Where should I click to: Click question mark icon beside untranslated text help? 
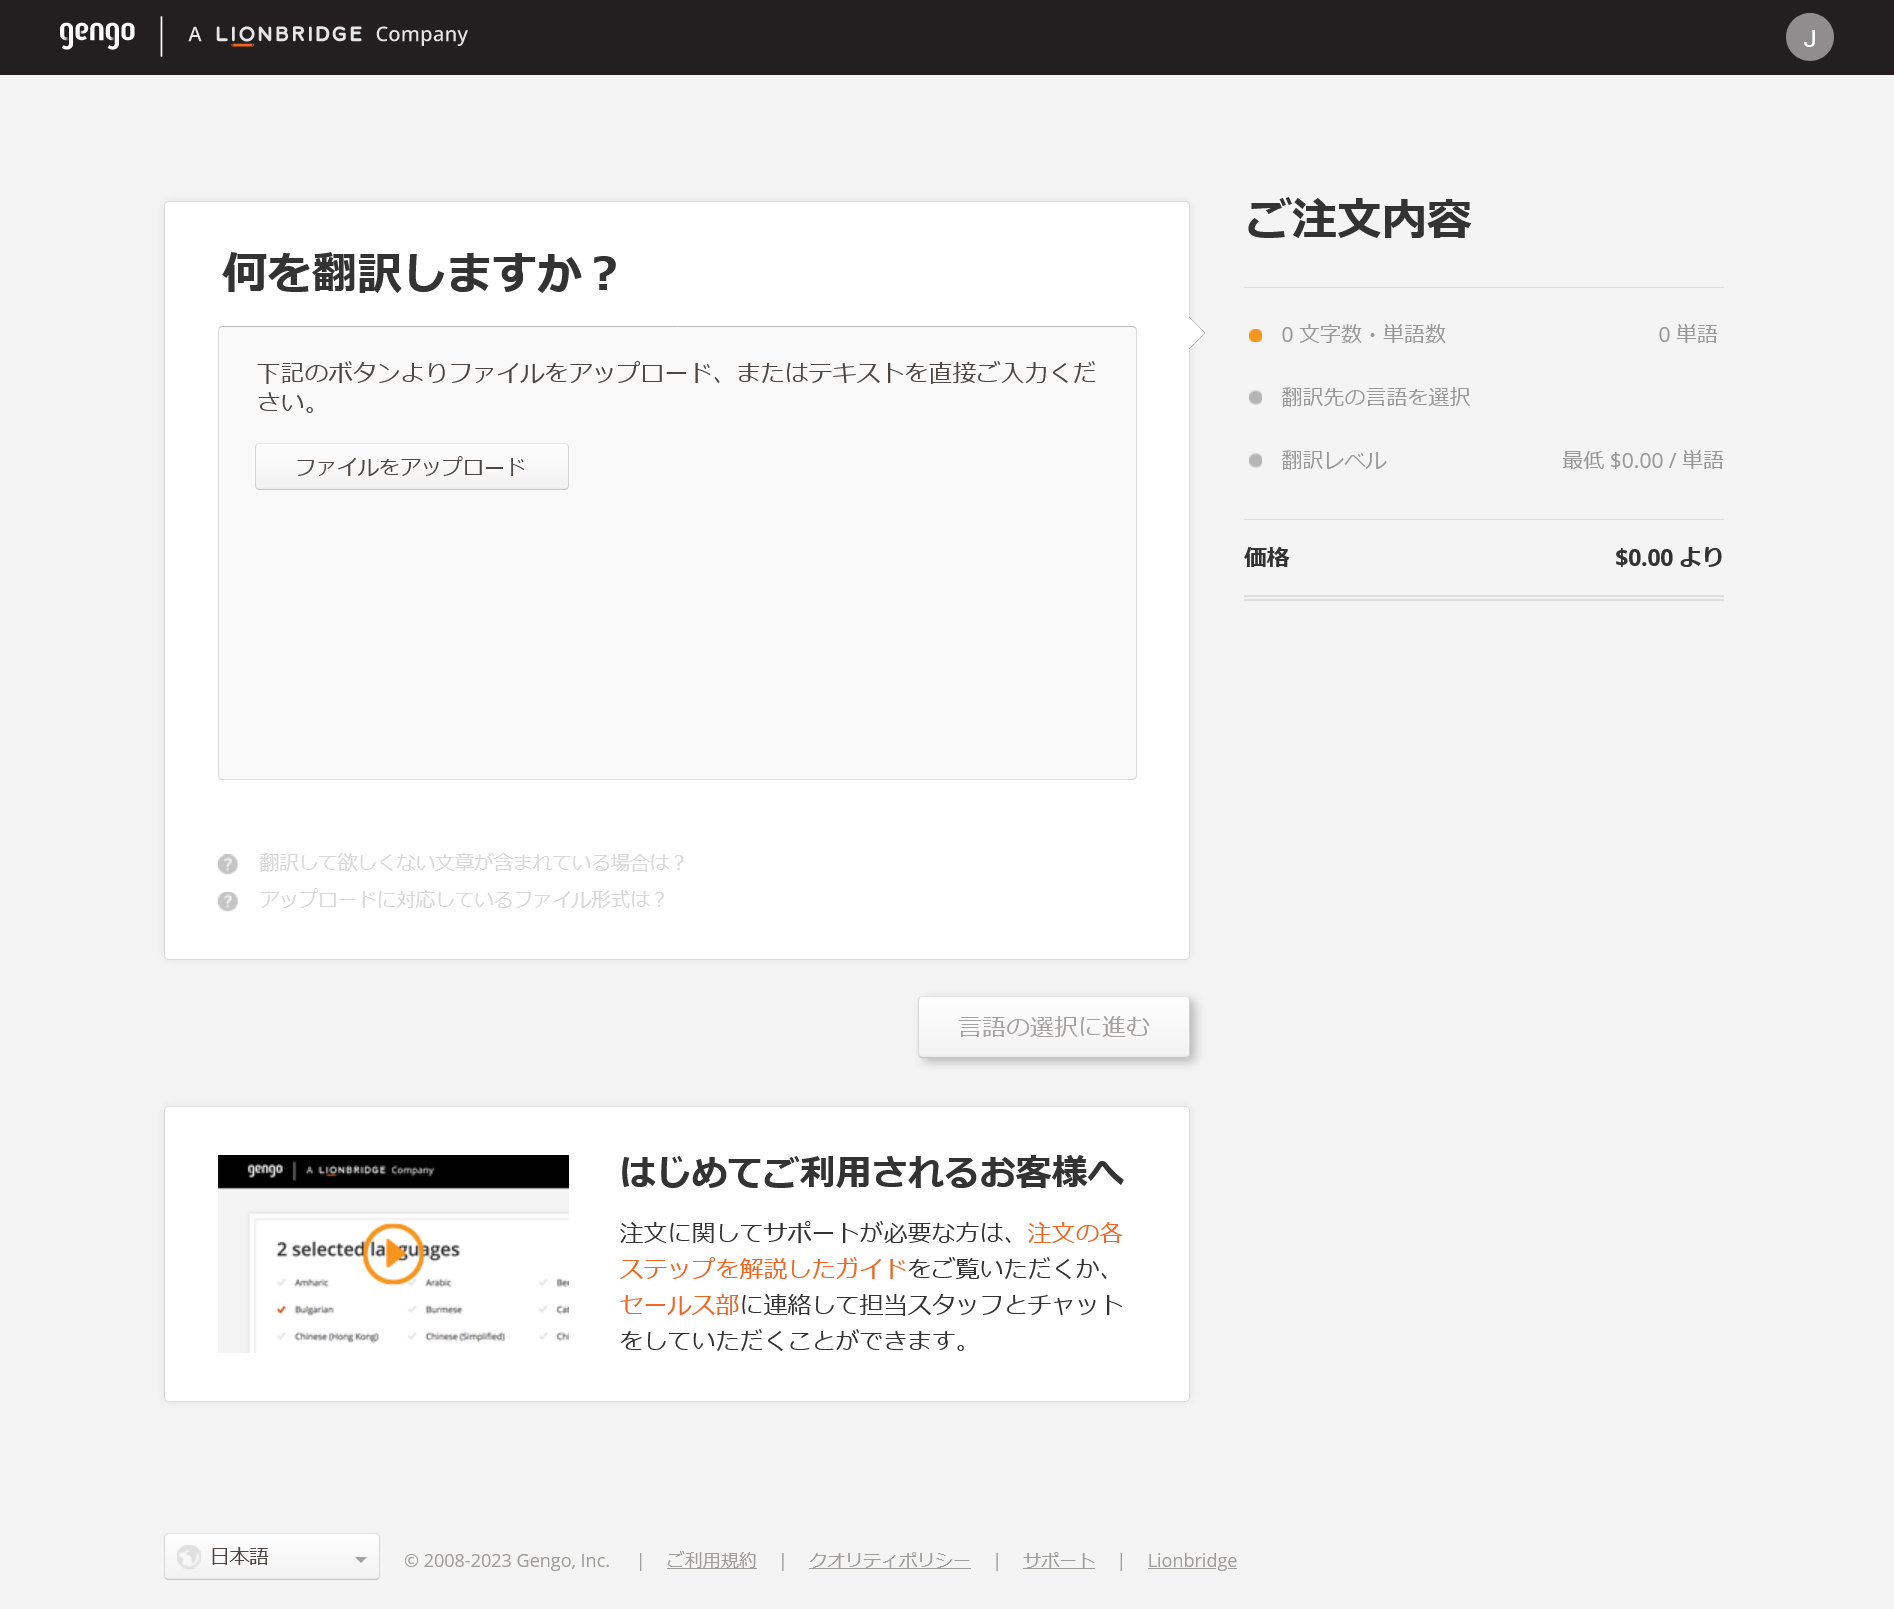coord(228,864)
